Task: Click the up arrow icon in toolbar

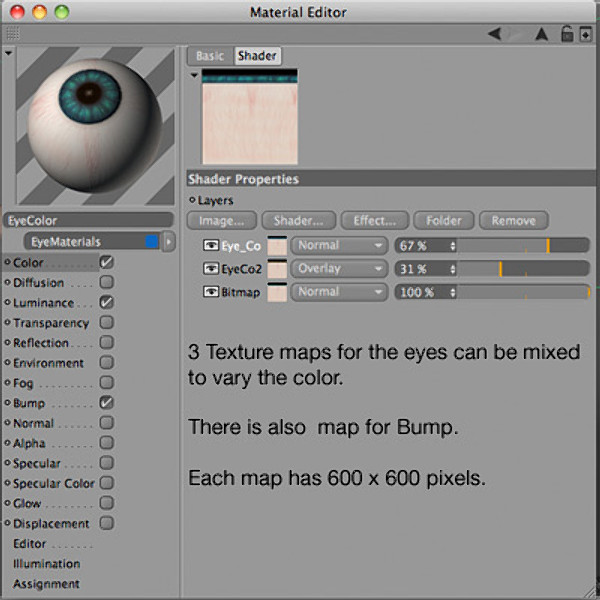Action: click(x=541, y=34)
